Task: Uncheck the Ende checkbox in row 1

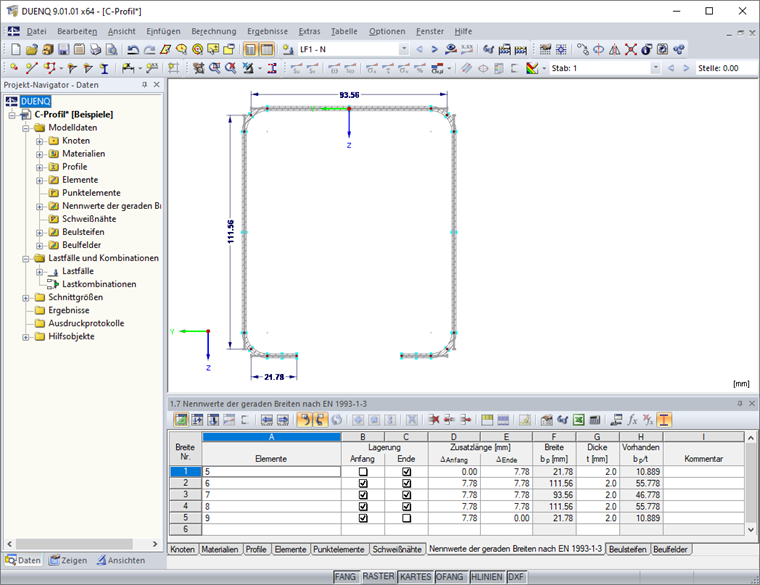Action: 406,472
